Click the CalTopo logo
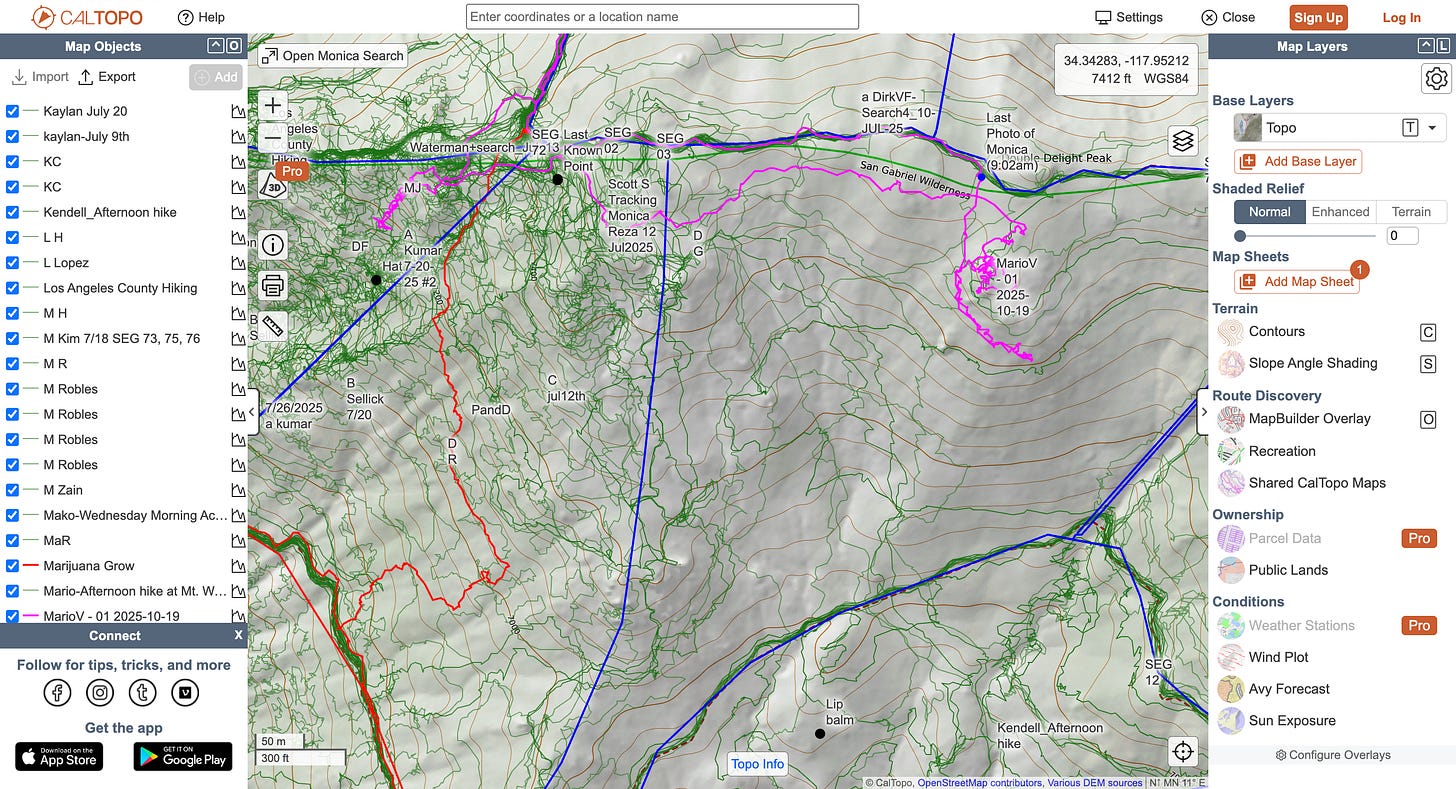 [x=87, y=17]
